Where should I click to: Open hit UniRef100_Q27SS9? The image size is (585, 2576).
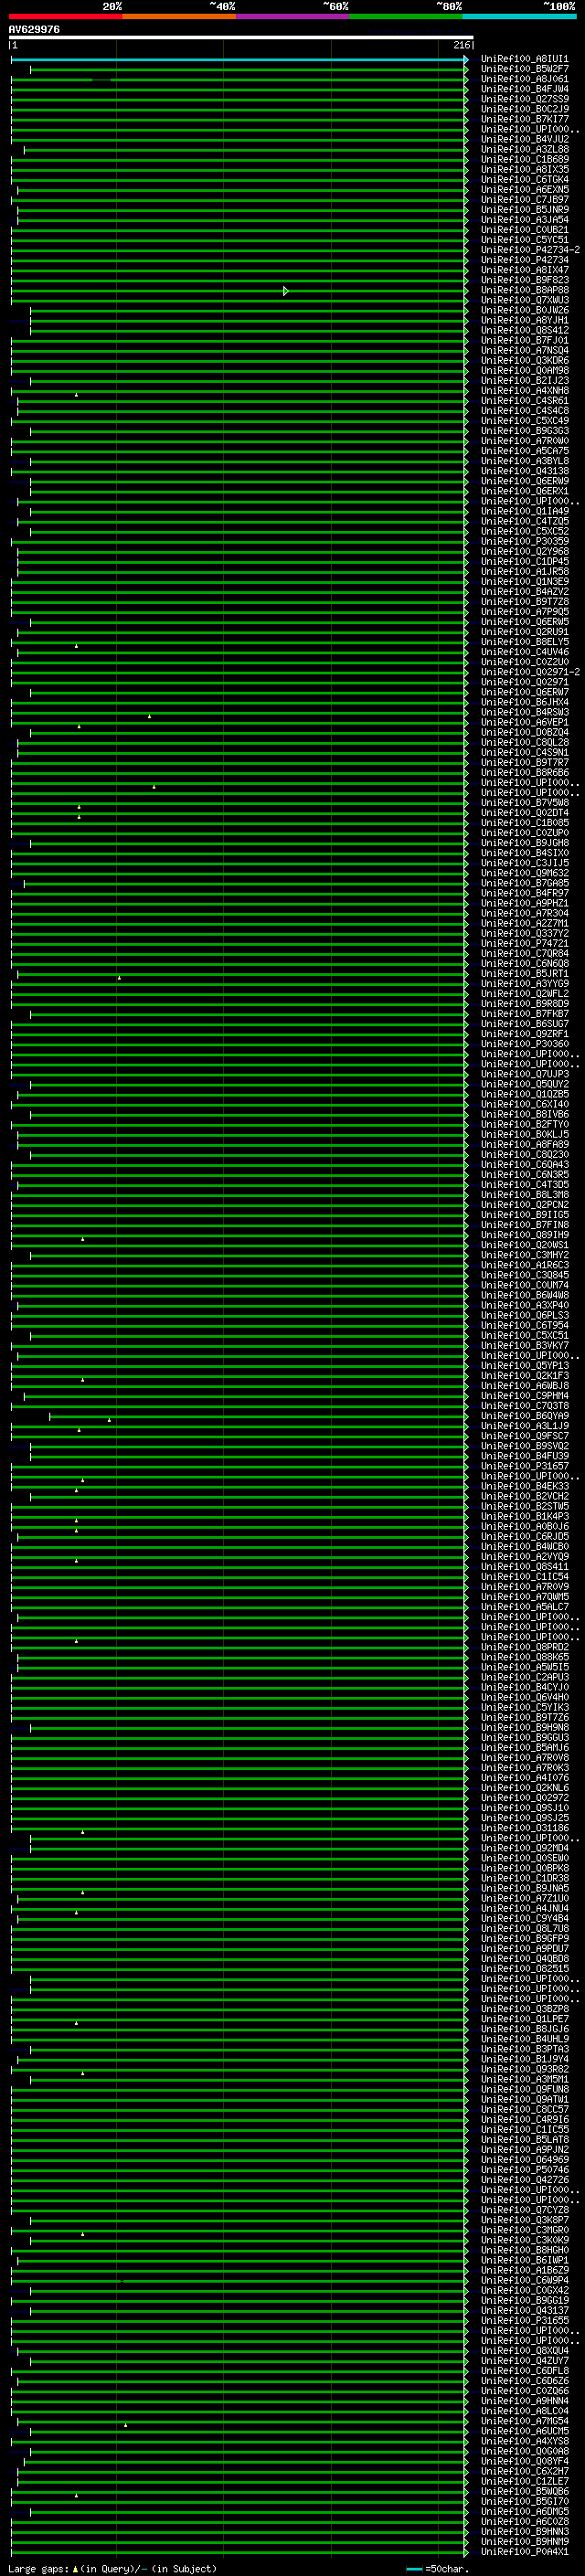(x=524, y=99)
